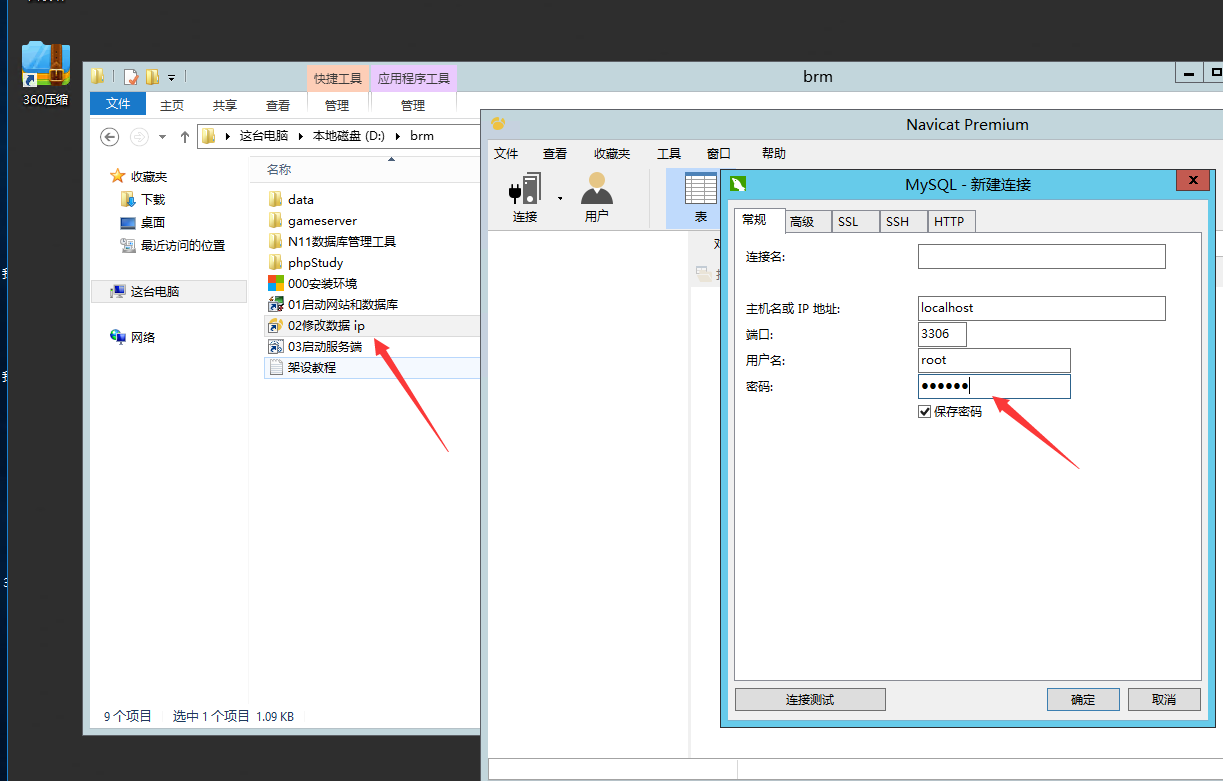The width and height of the screenshot is (1223, 781).
Task: Open the dropdown arrow beside 连接
Action: click(x=560, y=198)
